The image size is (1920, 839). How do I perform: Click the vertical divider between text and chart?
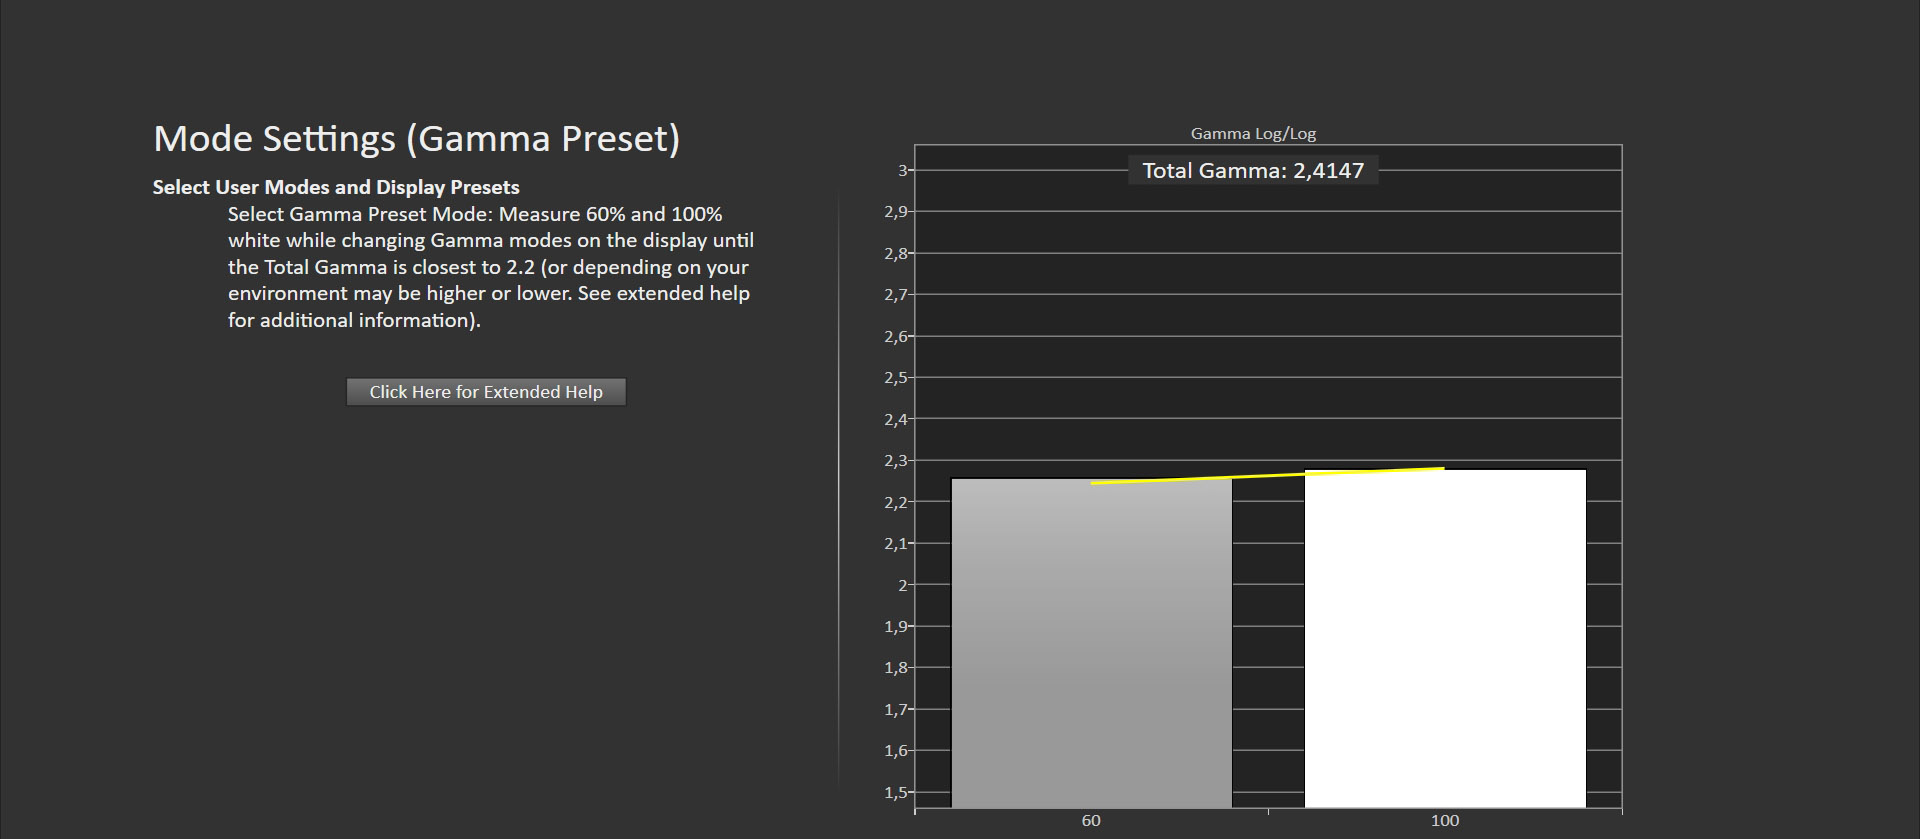838,490
